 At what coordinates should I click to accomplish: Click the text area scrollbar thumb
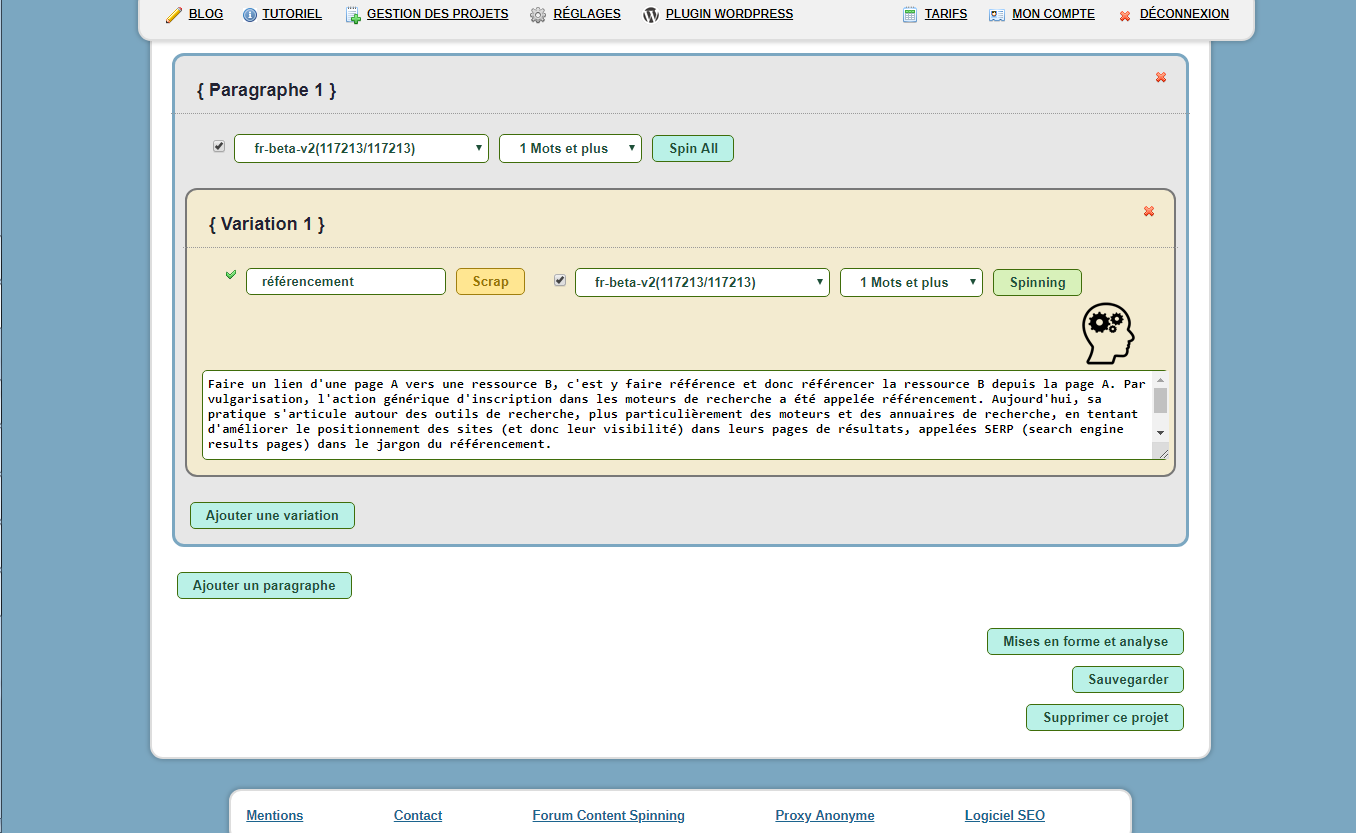pyautogui.click(x=1160, y=400)
